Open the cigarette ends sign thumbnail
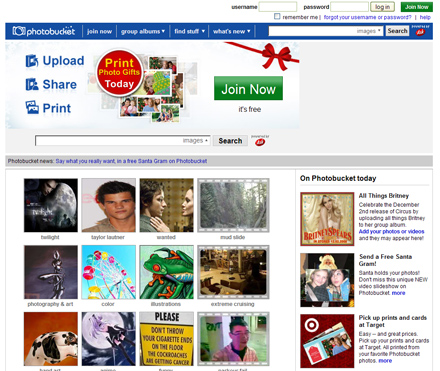The height and width of the screenshot is (371, 440). [x=166, y=339]
